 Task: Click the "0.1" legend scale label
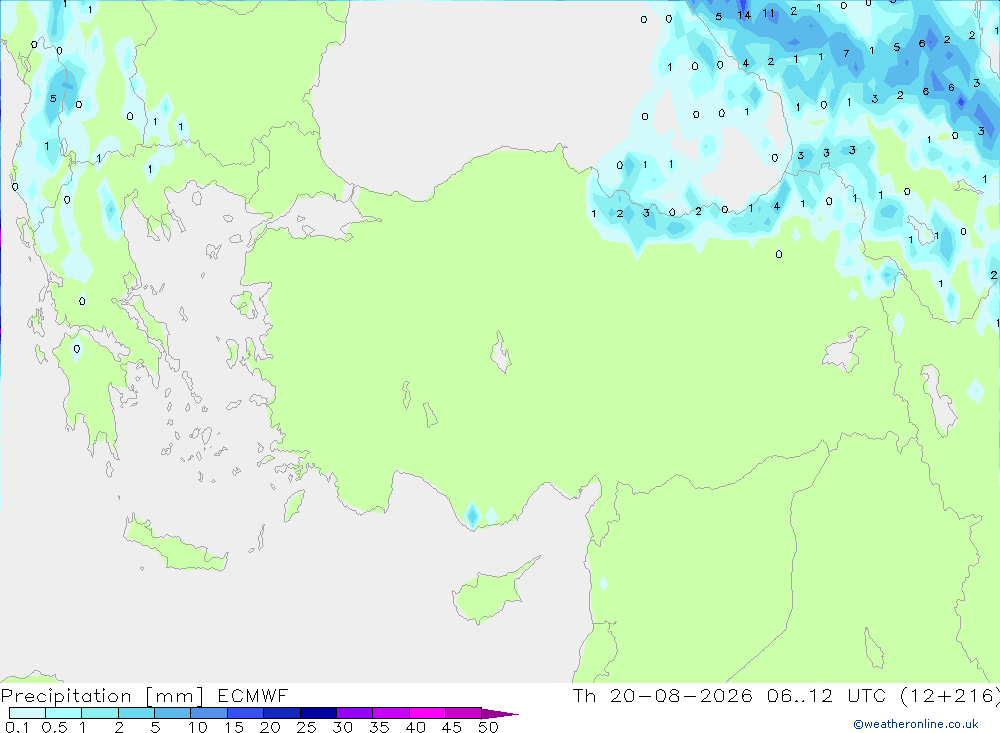(x=17, y=727)
